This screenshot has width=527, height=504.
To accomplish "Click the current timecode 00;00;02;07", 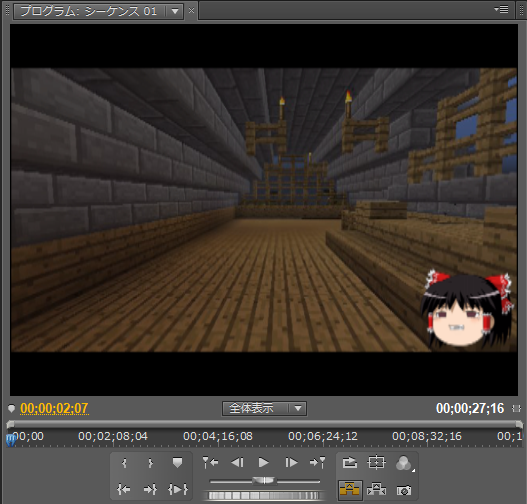I will (x=54, y=409).
